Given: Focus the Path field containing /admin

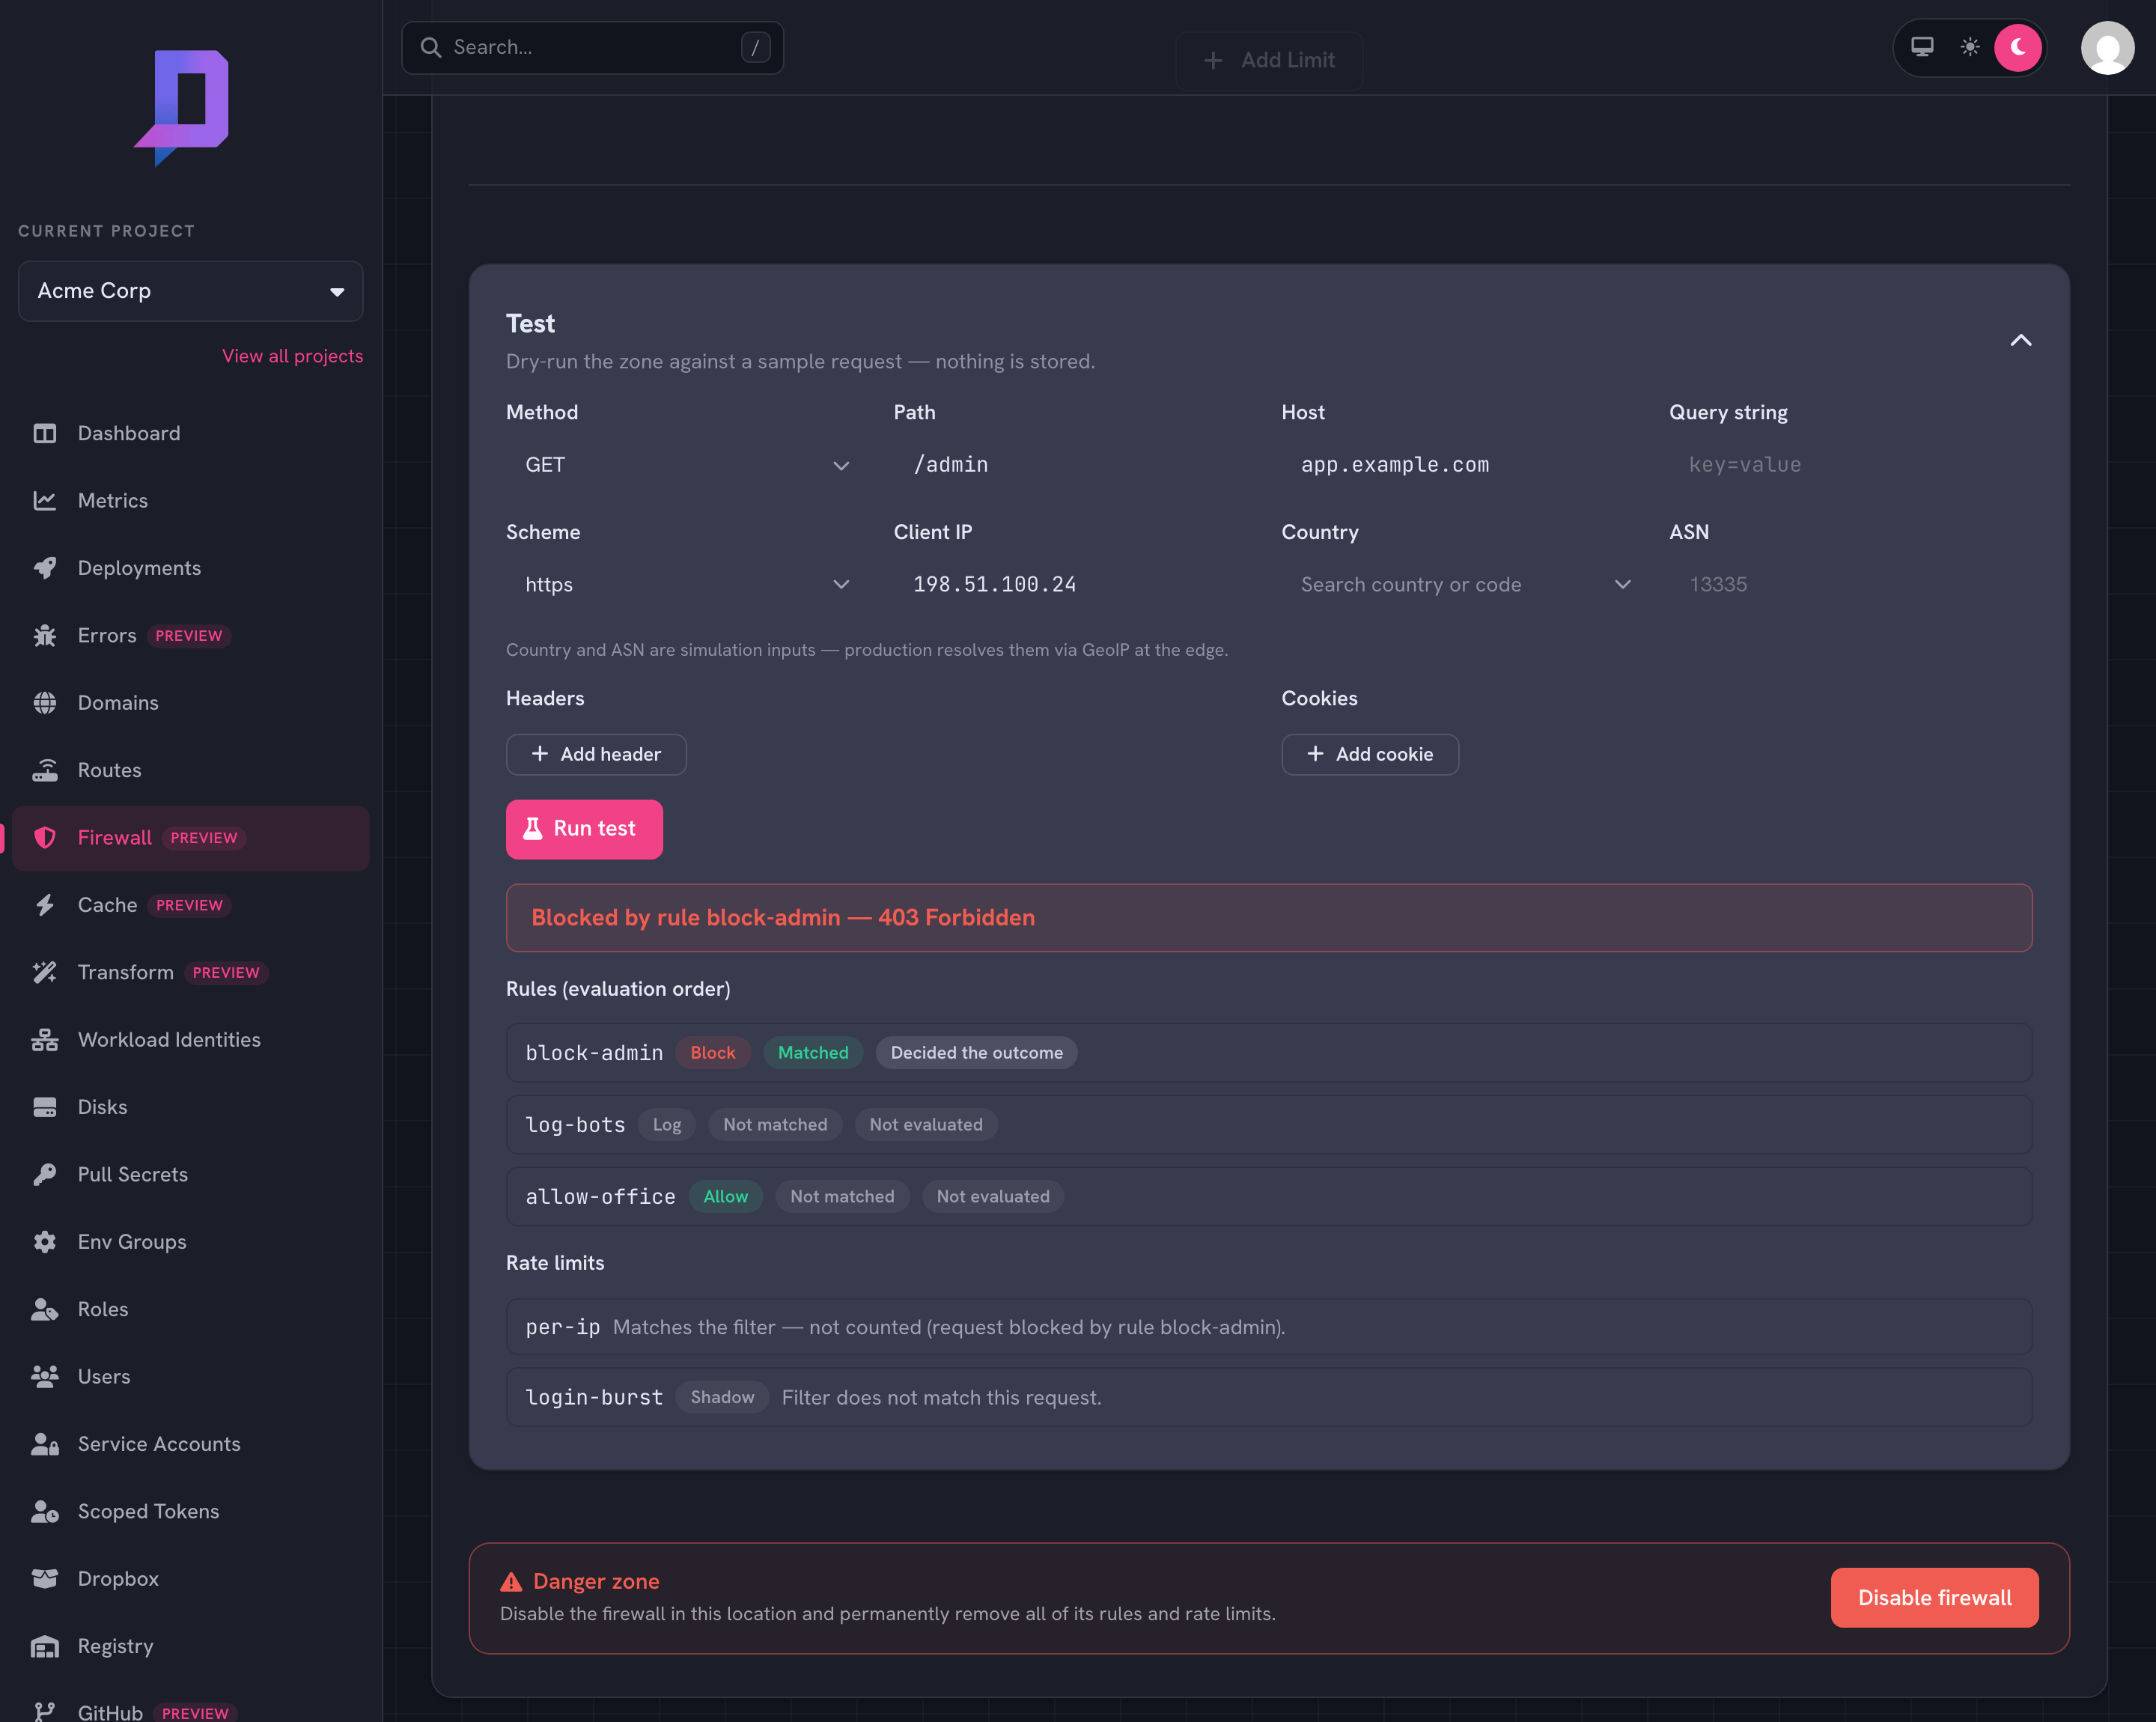Looking at the screenshot, I should pos(1075,465).
